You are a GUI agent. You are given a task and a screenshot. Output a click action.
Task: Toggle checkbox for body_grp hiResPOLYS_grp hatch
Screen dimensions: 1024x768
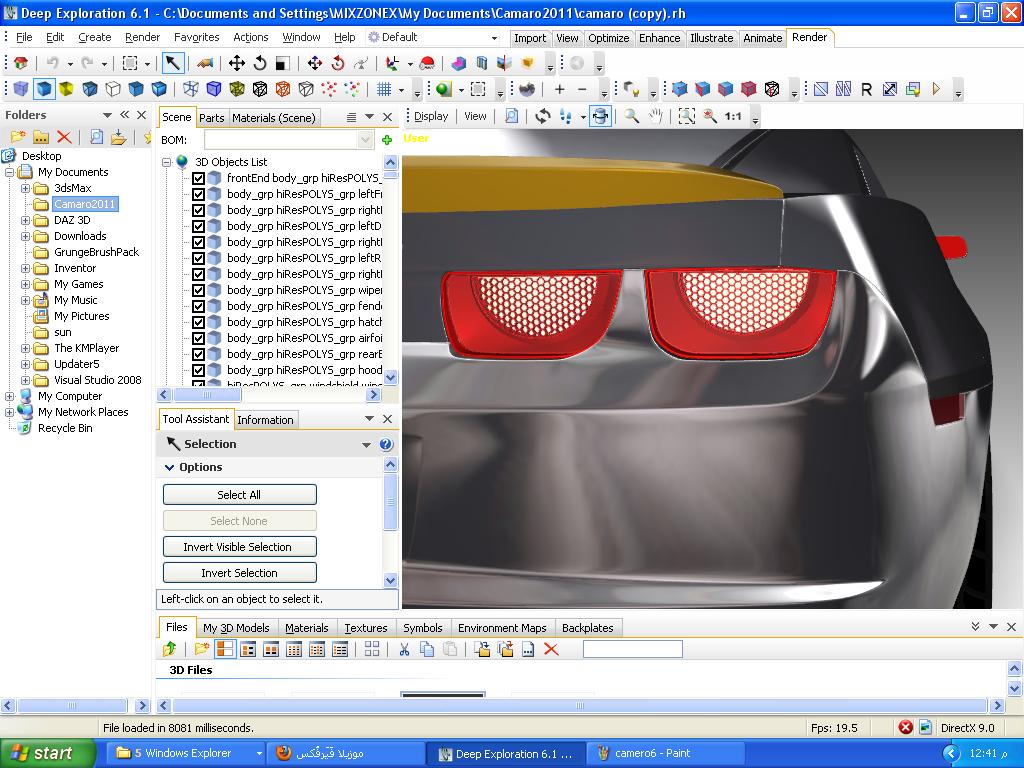tap(199, 322)
